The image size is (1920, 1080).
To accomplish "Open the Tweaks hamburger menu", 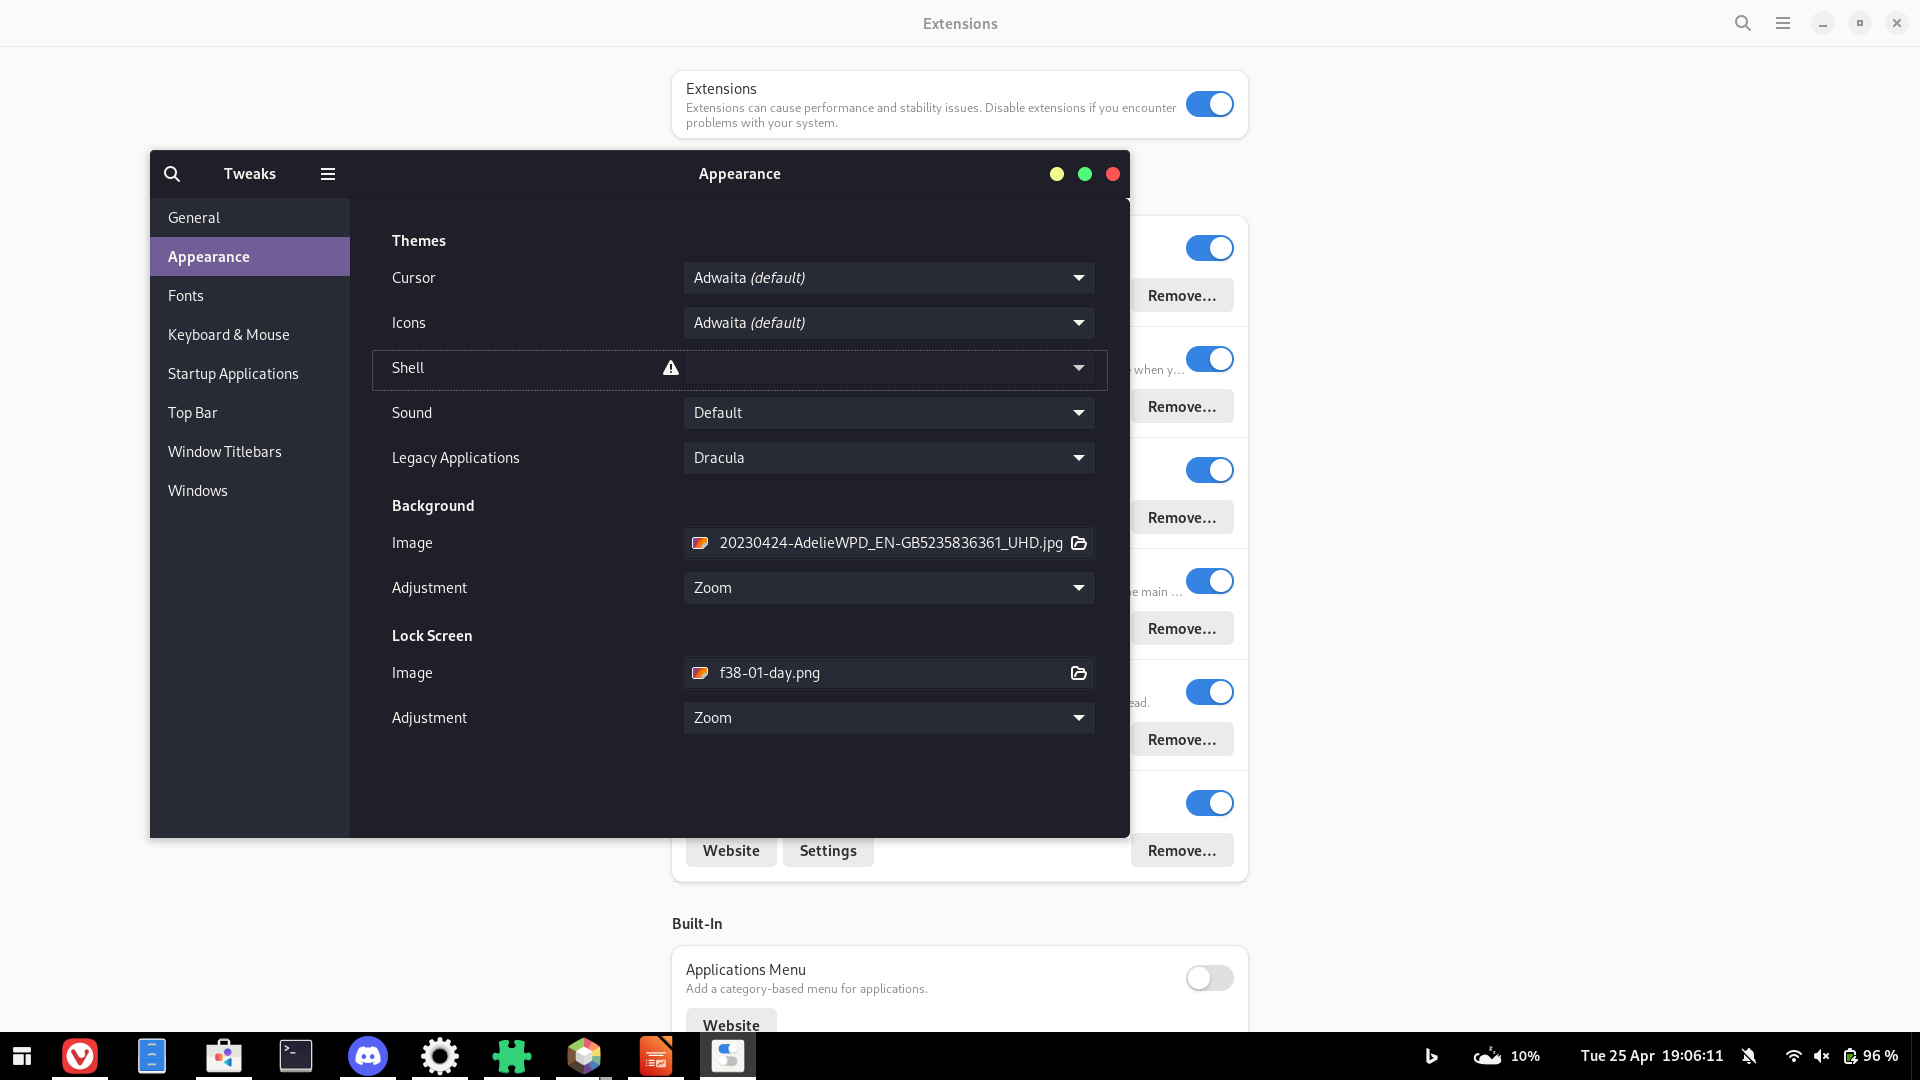I will click(x=327, y=174).
